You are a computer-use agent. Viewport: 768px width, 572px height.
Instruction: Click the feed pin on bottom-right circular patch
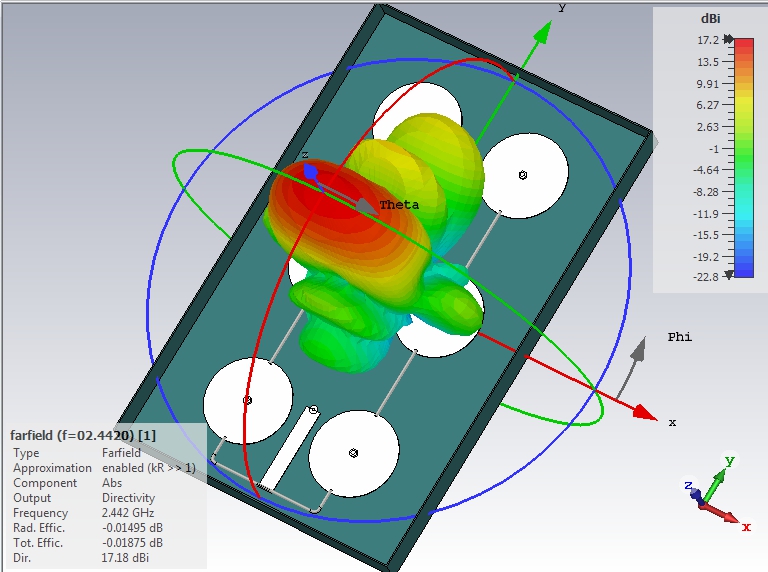tap(353, 453)
